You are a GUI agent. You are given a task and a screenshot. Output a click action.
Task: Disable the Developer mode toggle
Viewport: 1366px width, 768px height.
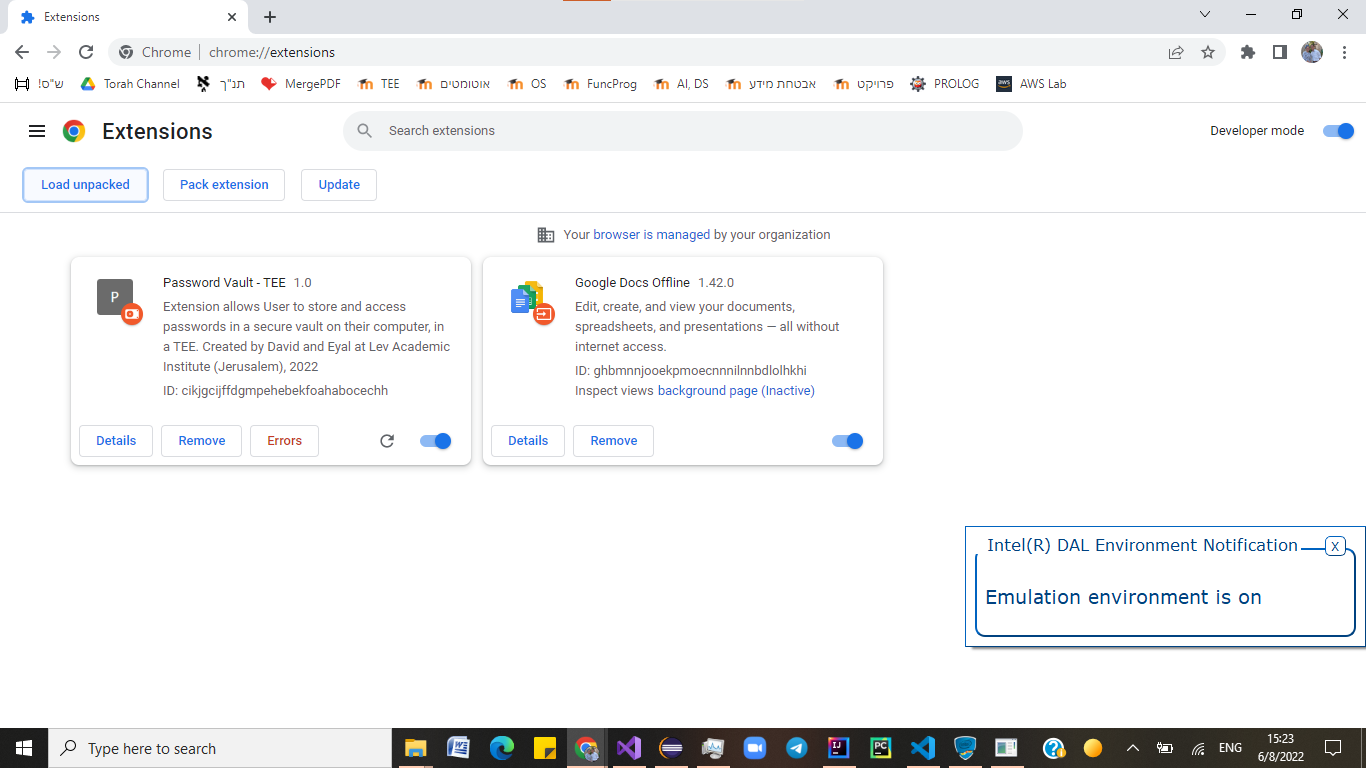point(1338,131)
